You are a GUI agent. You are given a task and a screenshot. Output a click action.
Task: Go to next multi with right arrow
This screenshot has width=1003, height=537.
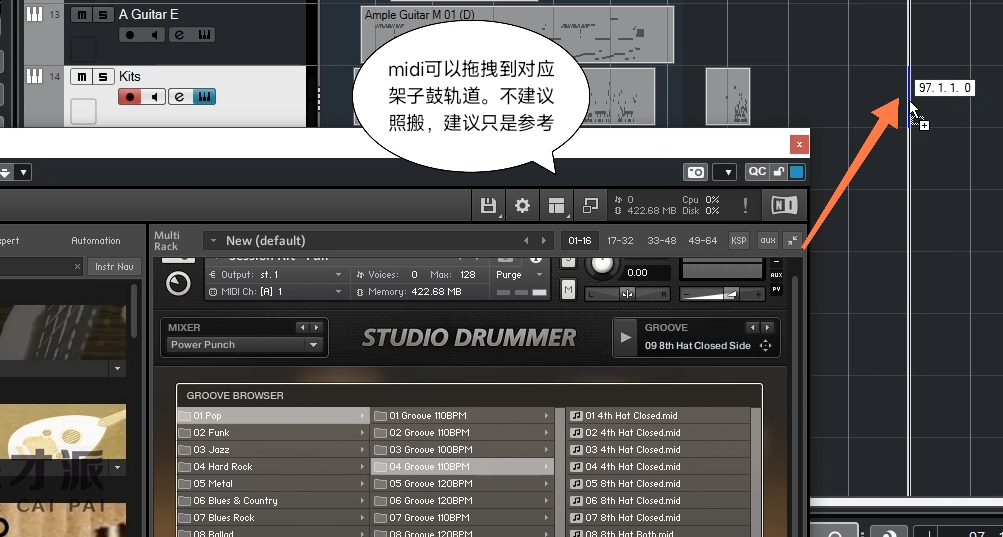(544, 241)
